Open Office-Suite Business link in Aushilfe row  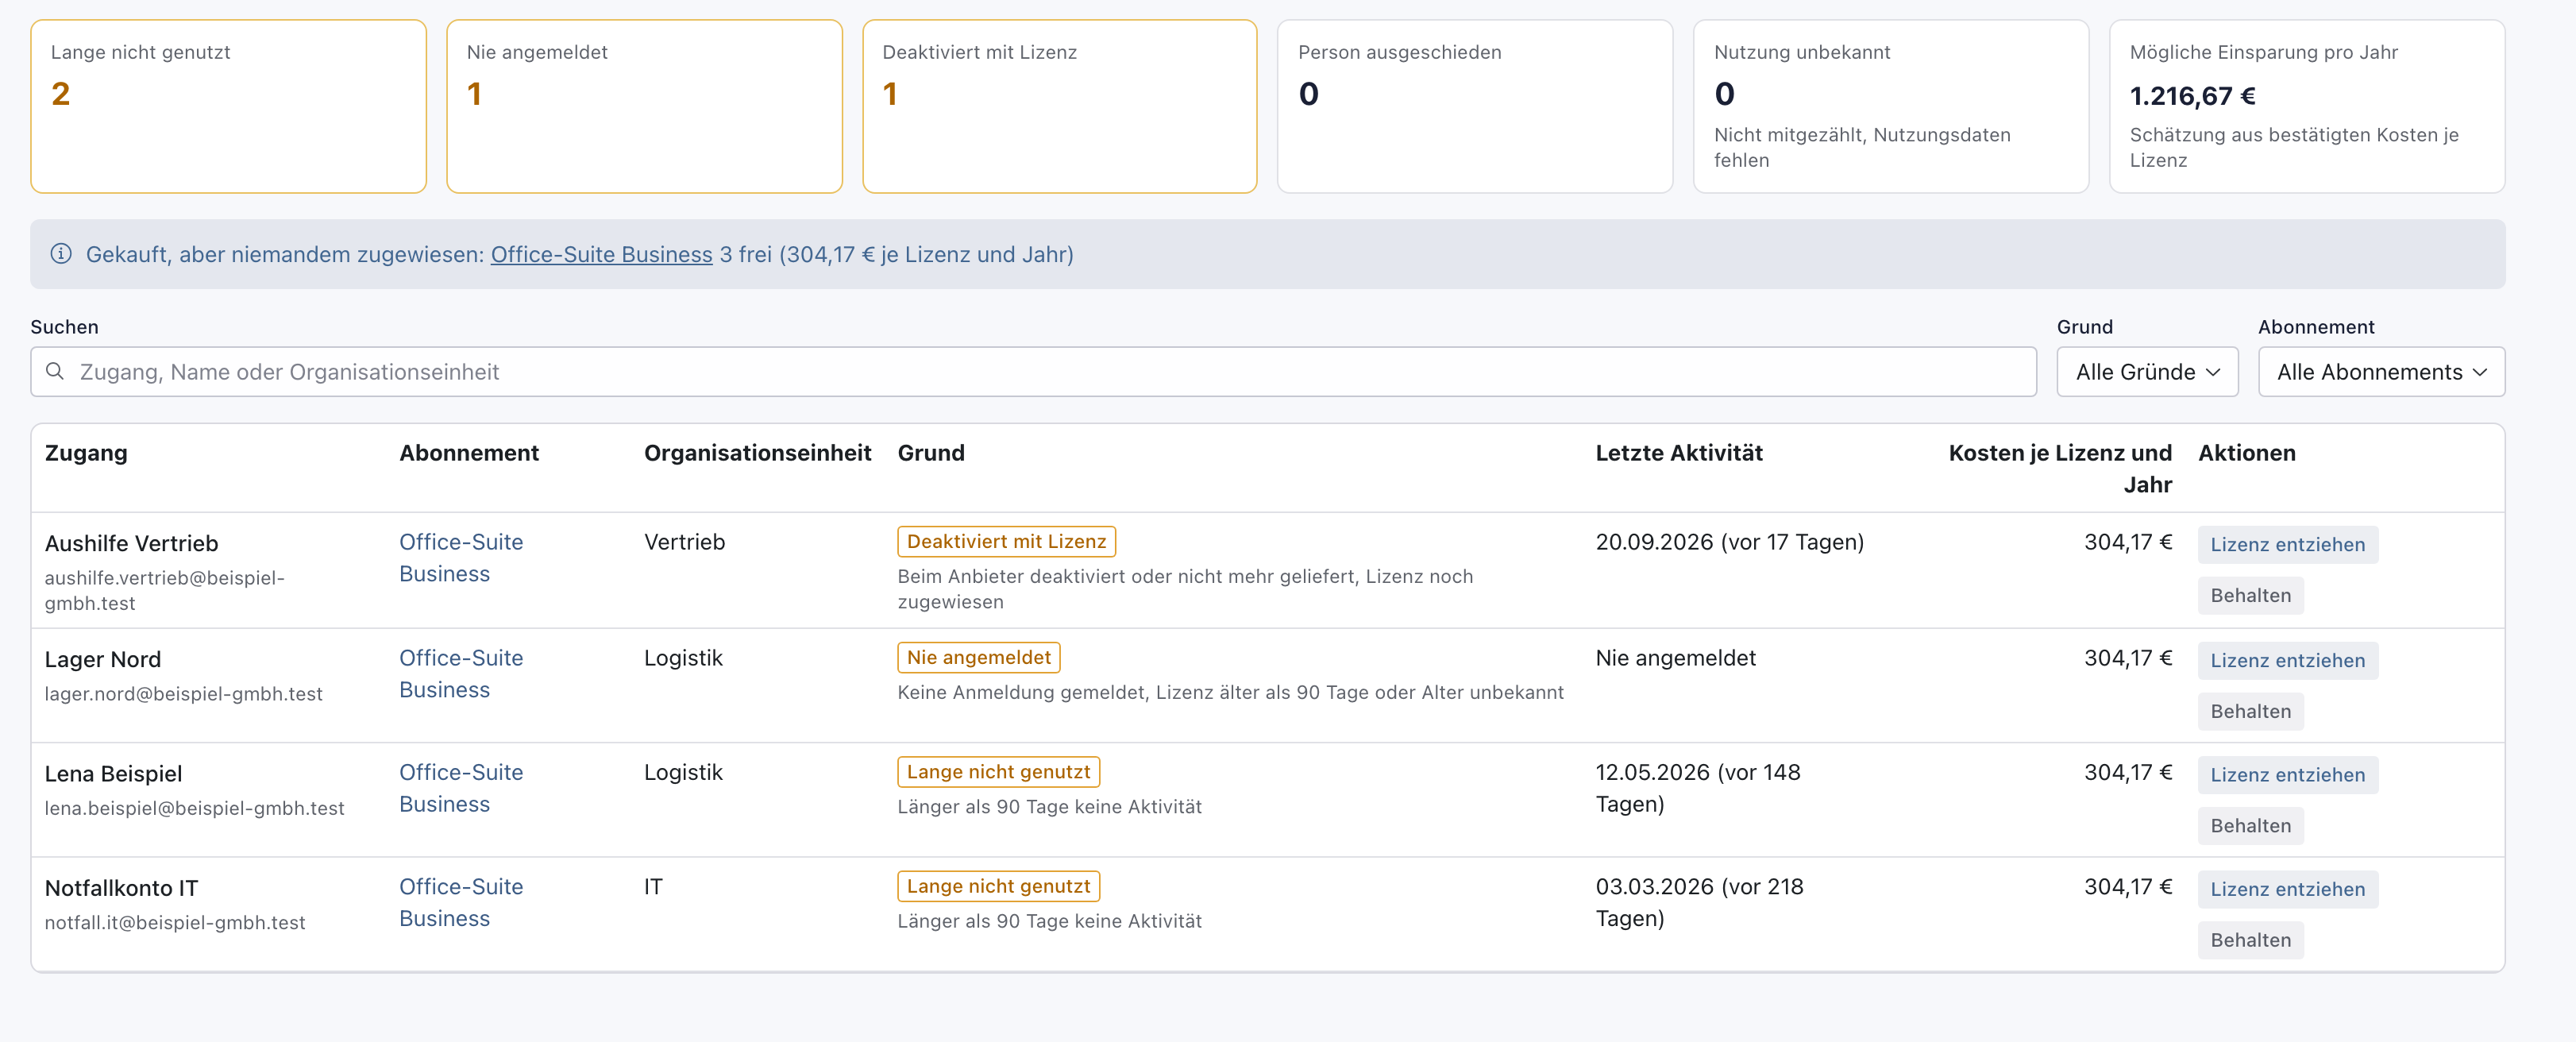461,558
